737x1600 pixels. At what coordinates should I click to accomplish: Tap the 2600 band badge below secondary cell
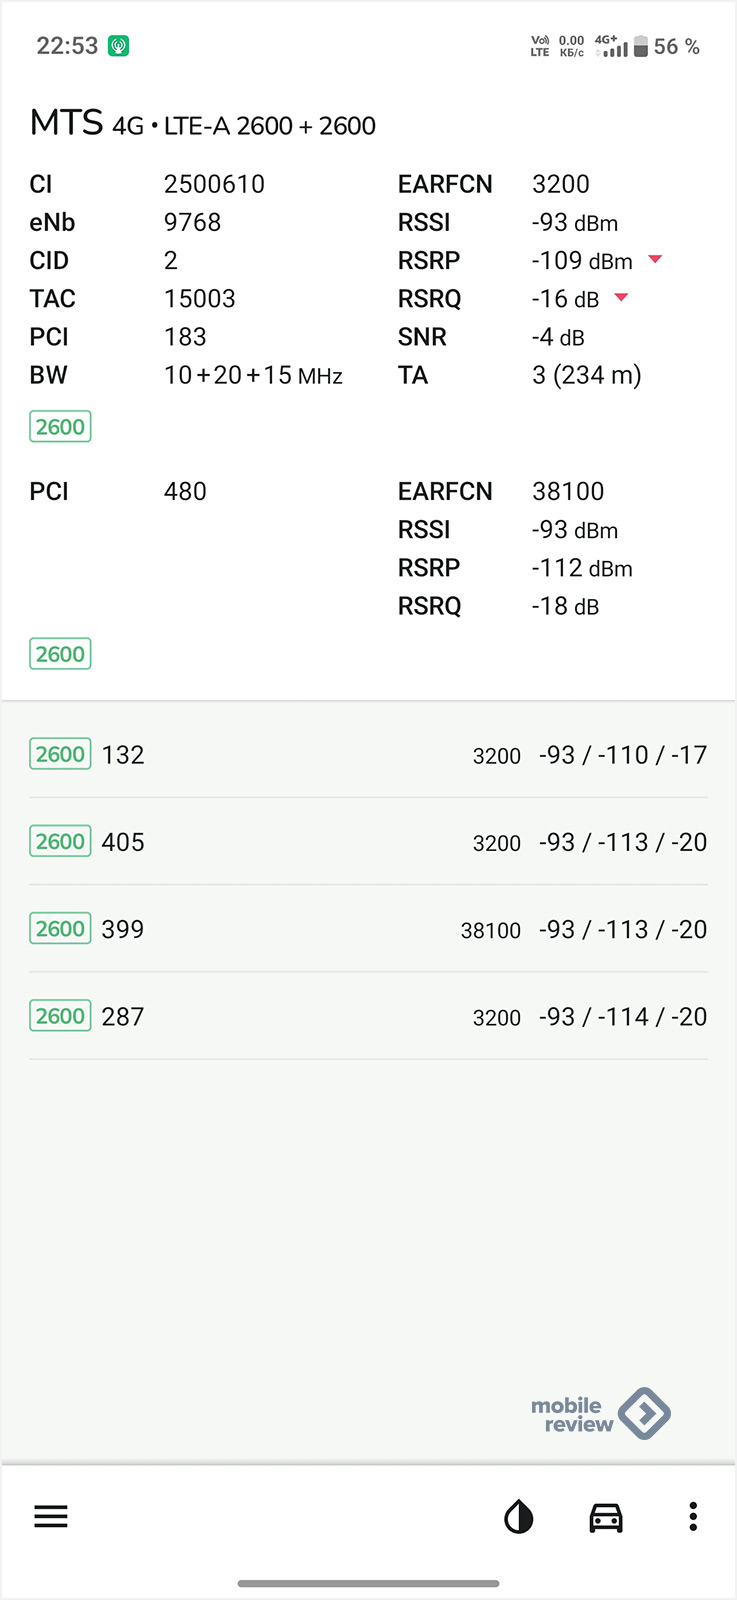[60, 654]
